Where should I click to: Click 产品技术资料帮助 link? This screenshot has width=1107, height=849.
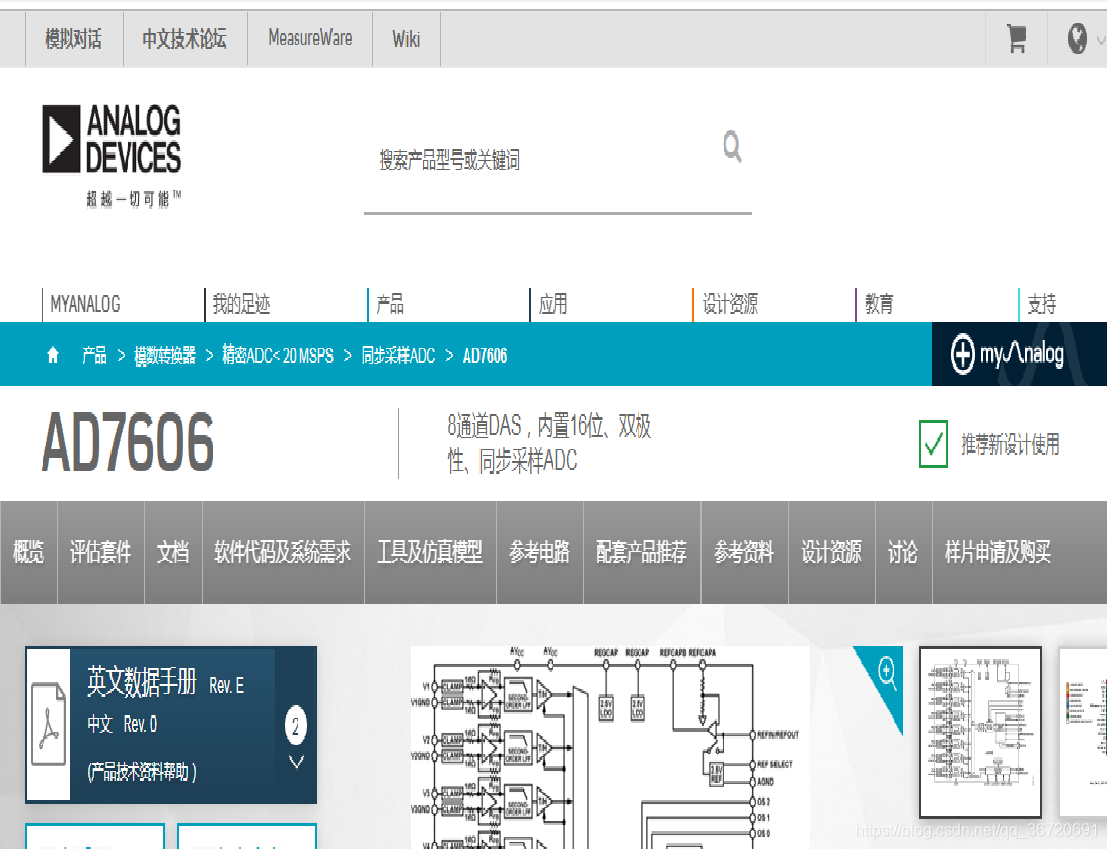[142, 772]
